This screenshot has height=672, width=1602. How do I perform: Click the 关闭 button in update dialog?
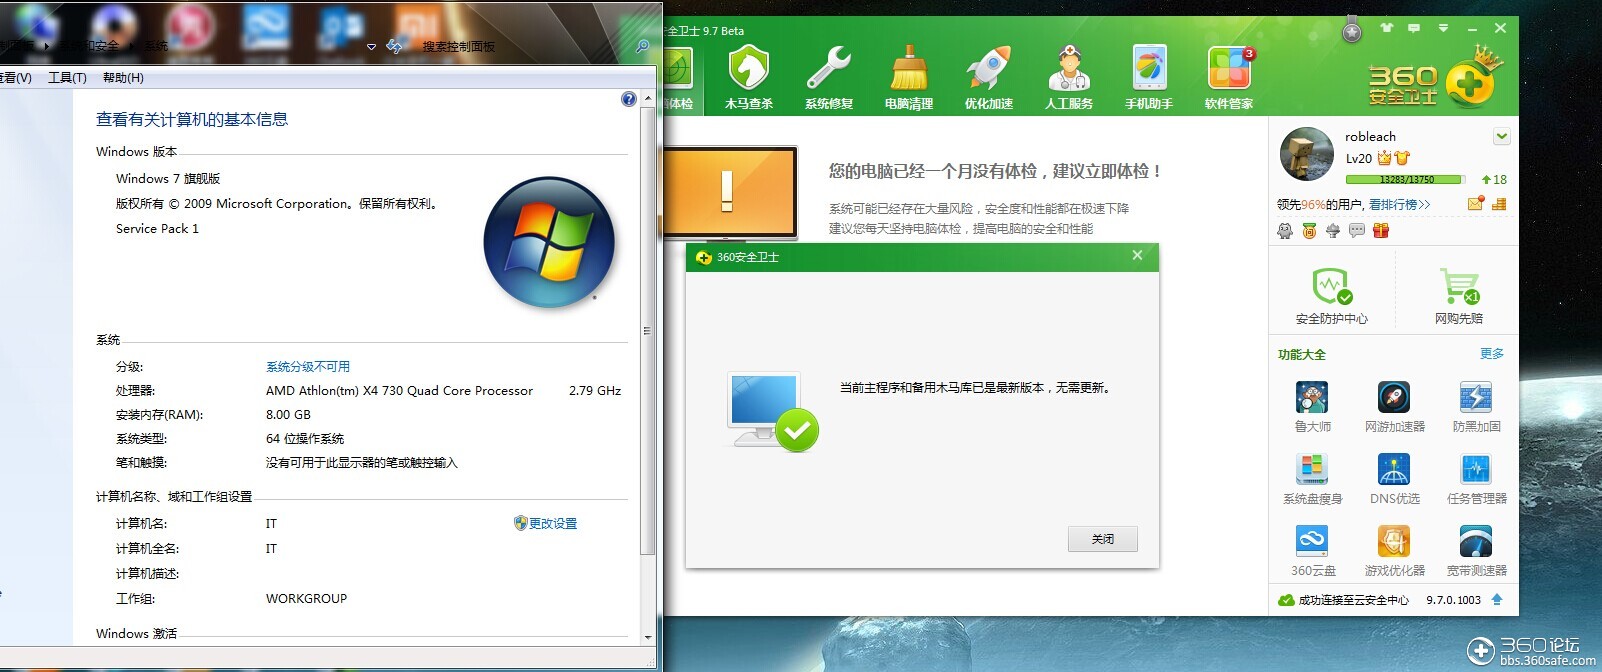click(1102, 539)
